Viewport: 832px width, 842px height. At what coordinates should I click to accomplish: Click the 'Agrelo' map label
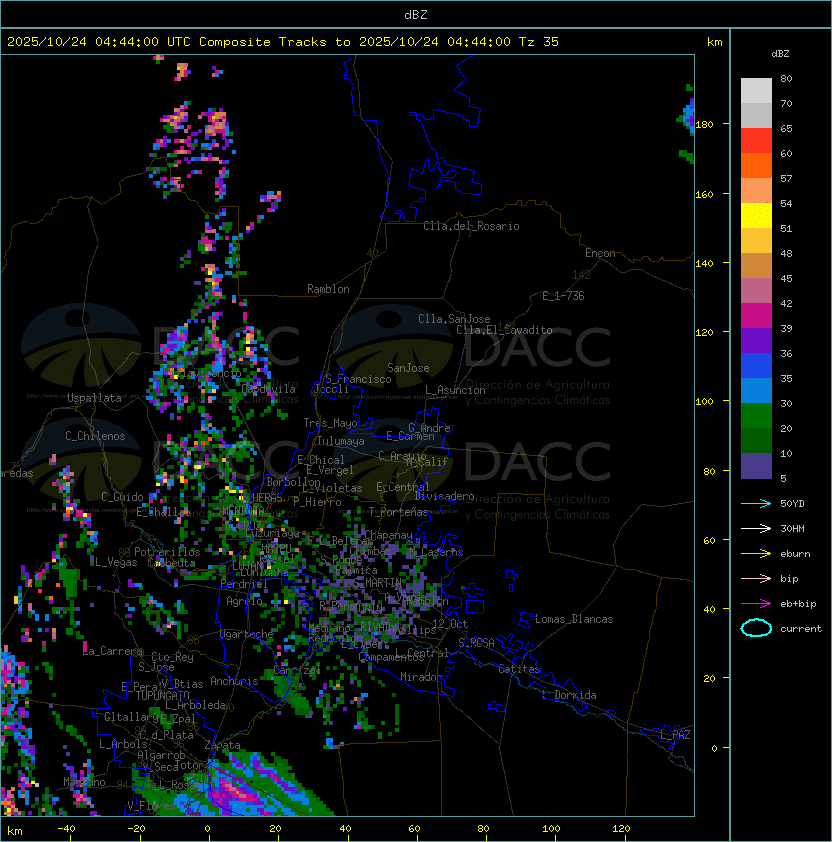click(x=244, y=601)
